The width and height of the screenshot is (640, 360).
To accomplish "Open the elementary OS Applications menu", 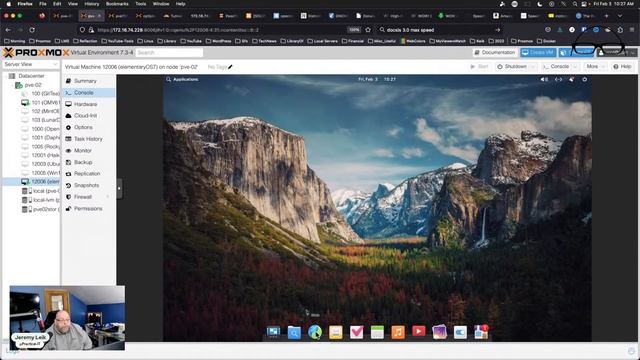I will (x=182, y=79).
